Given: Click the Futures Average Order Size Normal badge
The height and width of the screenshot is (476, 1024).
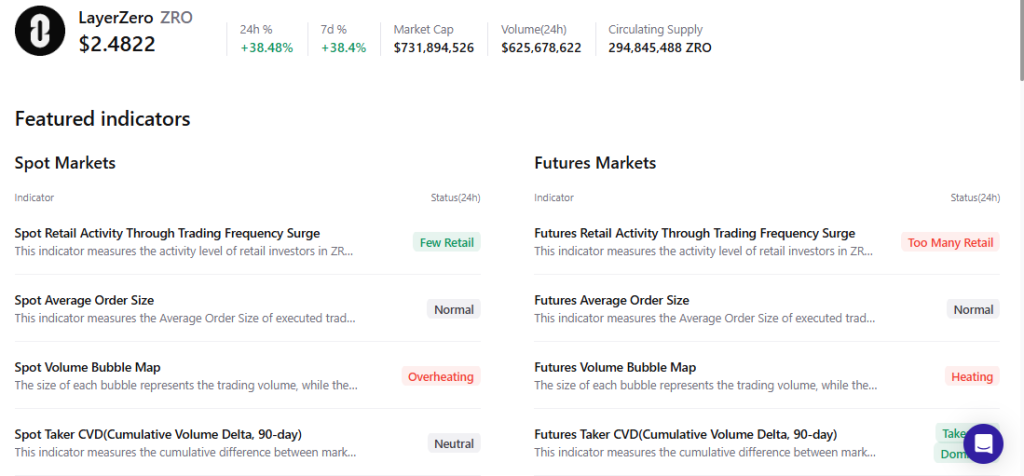Looking at the screenshot, I should pyautogui.click(x=972, y=309).
